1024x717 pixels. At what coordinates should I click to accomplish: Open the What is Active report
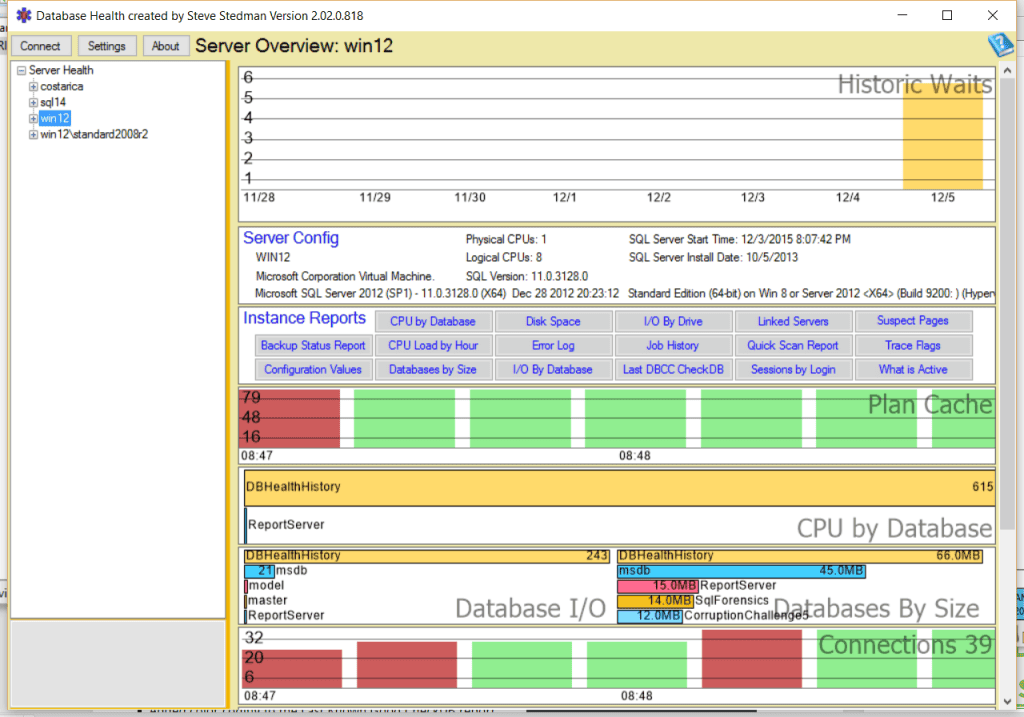tap(913, 369)
